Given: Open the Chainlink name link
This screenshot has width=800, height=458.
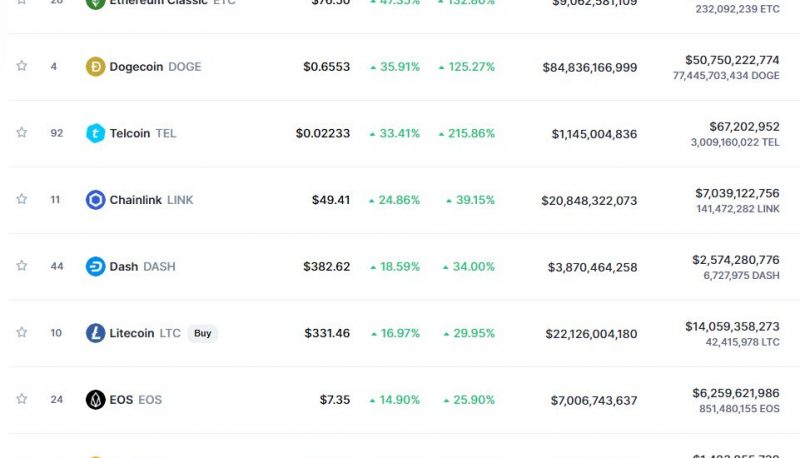Looking at the screenshot, I should coord(135,200).
